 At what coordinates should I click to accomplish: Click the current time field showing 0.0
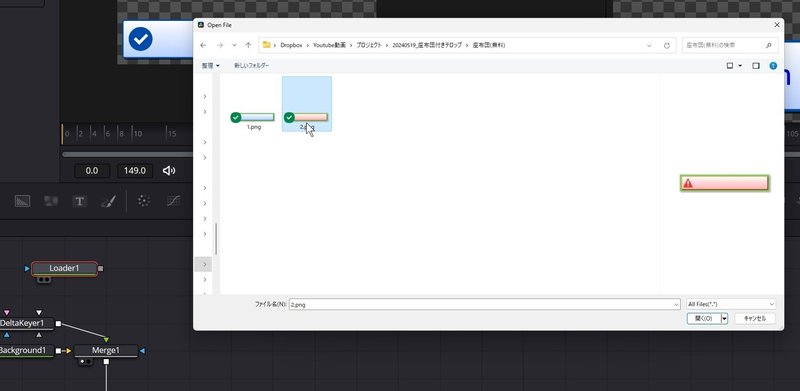(x=92, y=170)
